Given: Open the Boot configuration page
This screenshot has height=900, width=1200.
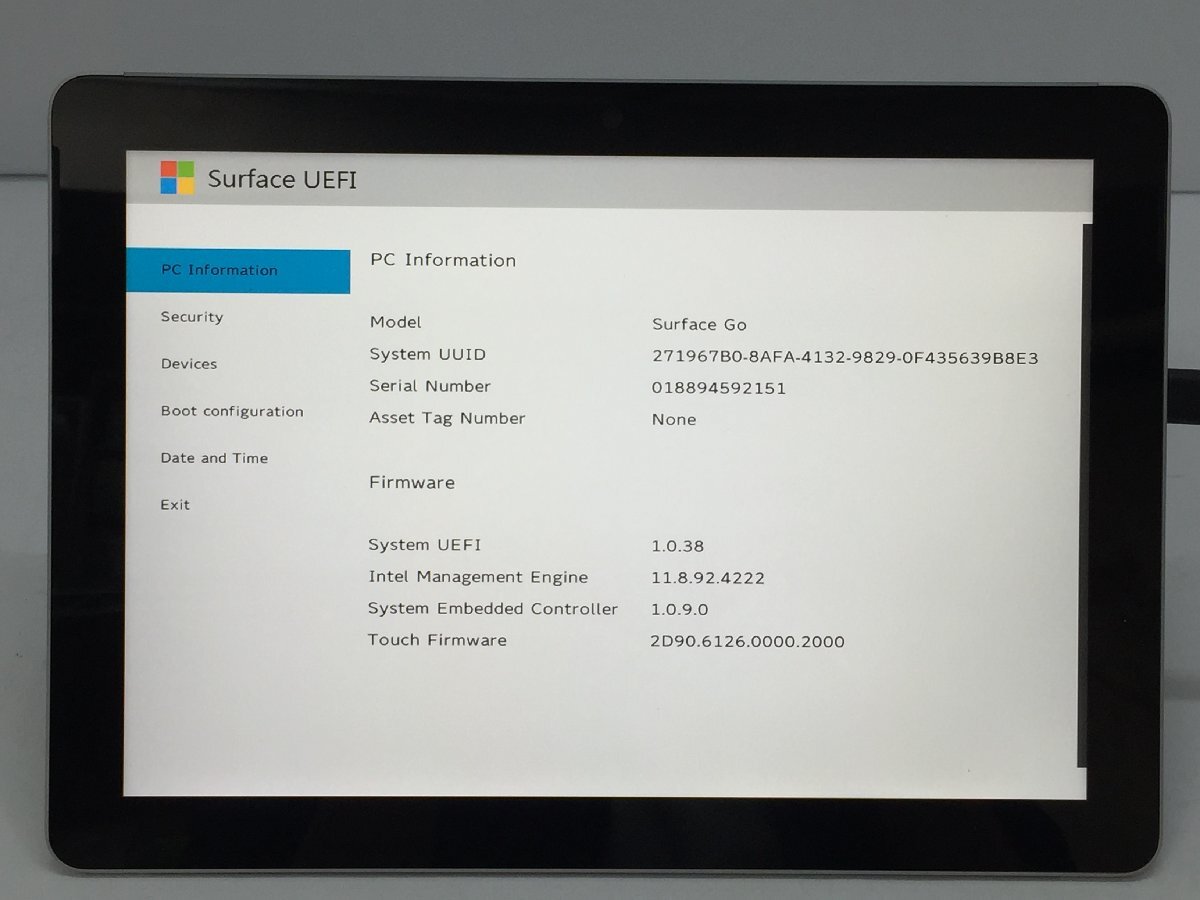Looking at the screenshot, I should 232,411.
